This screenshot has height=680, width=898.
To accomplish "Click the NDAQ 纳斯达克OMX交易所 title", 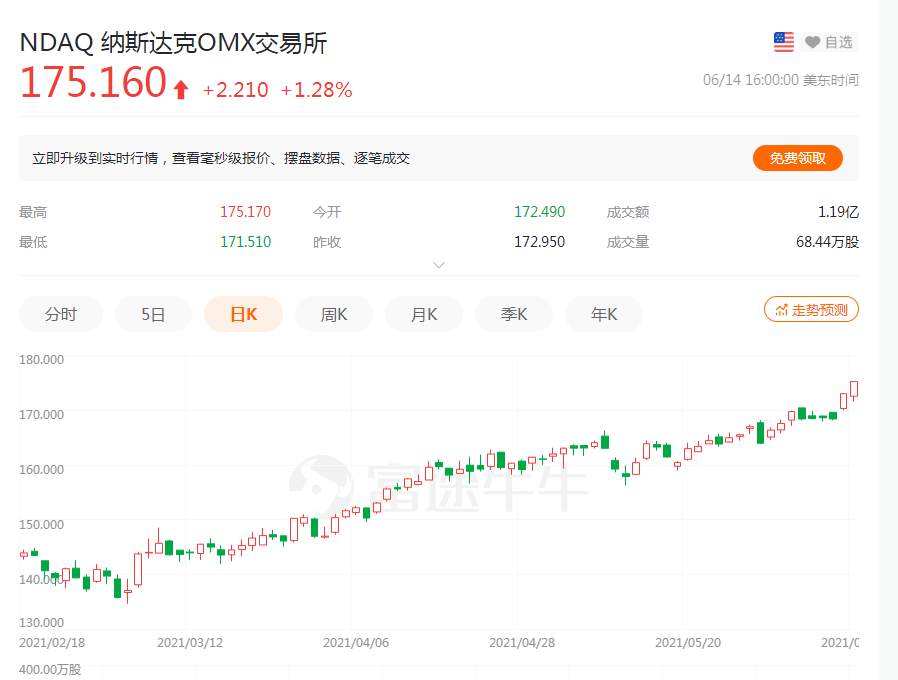I will point(173,43).
